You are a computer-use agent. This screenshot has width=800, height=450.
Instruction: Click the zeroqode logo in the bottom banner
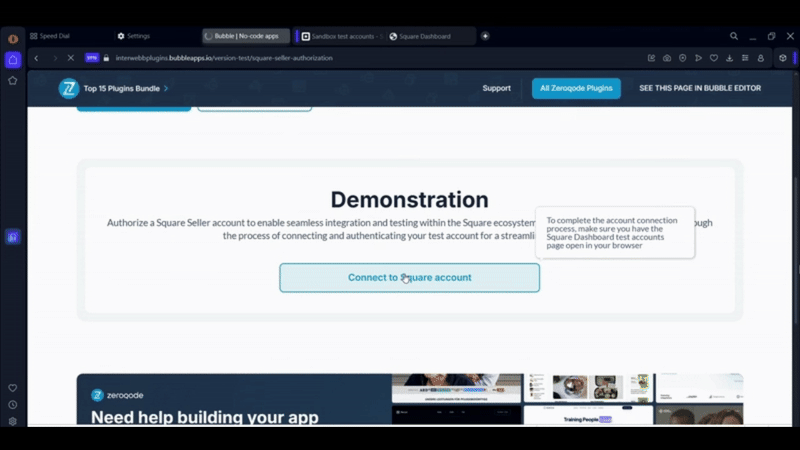[117, 395]
